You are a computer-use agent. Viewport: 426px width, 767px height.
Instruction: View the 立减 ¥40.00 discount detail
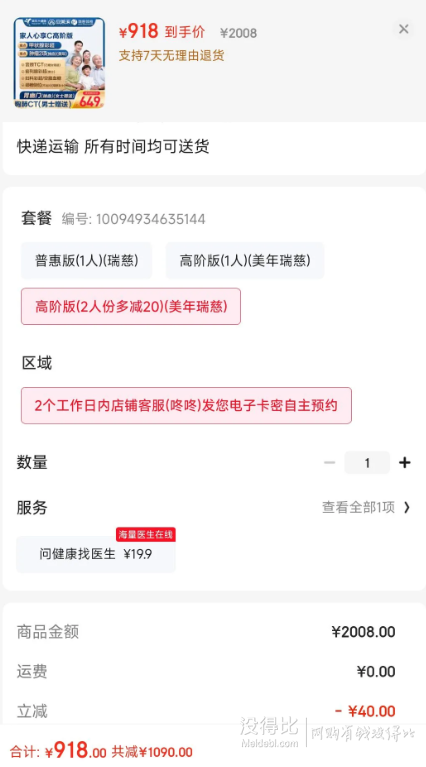point(206,711)
